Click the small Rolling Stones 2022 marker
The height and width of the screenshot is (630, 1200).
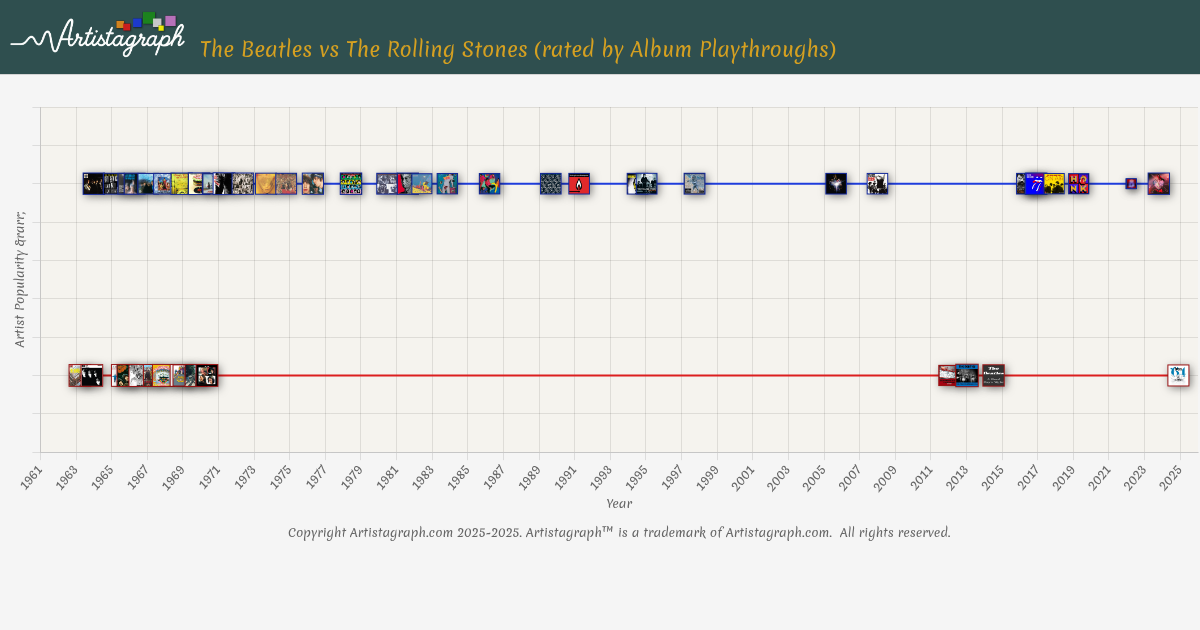[1131, 184]
